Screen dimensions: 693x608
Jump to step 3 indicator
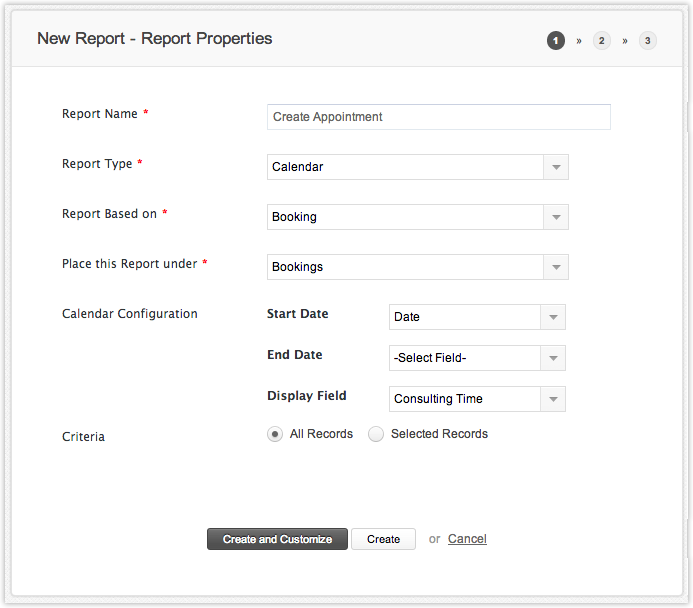click(x=648, y=41)
